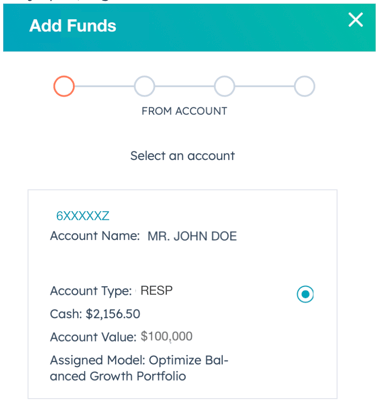Click the Assigned Model label
Image resolution: width=387 pixels, height=408 pixels.
(x=97, y=360)
